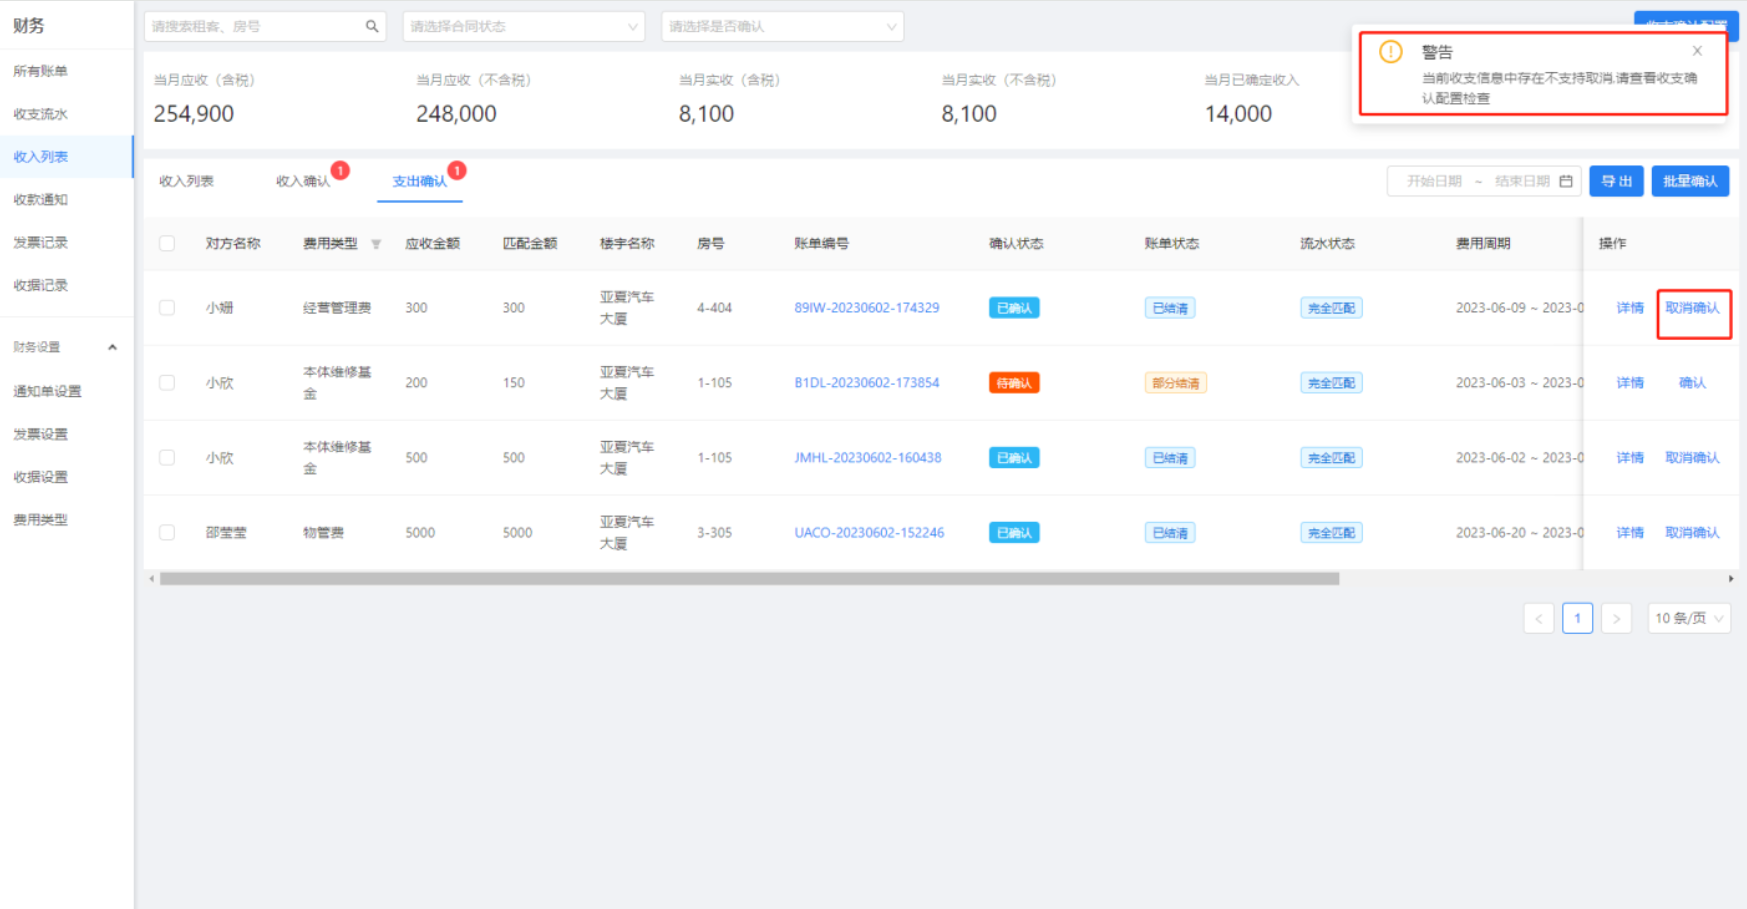Viewport: 1747px width, 909px height.
Task: Check the 邵莹莹 row checkbox
Action: (167, 533)
